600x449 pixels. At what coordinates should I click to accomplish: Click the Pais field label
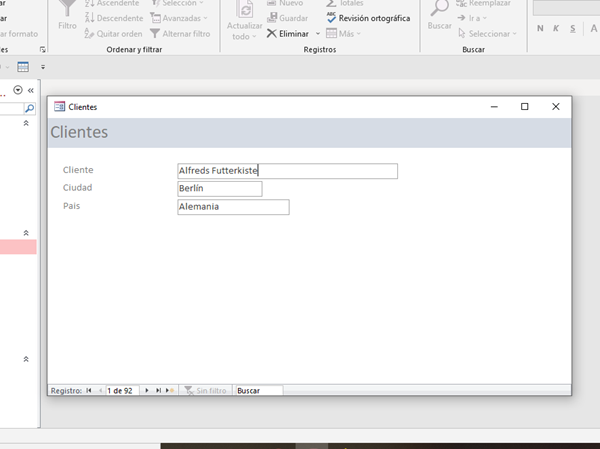[x=72, y=206]
